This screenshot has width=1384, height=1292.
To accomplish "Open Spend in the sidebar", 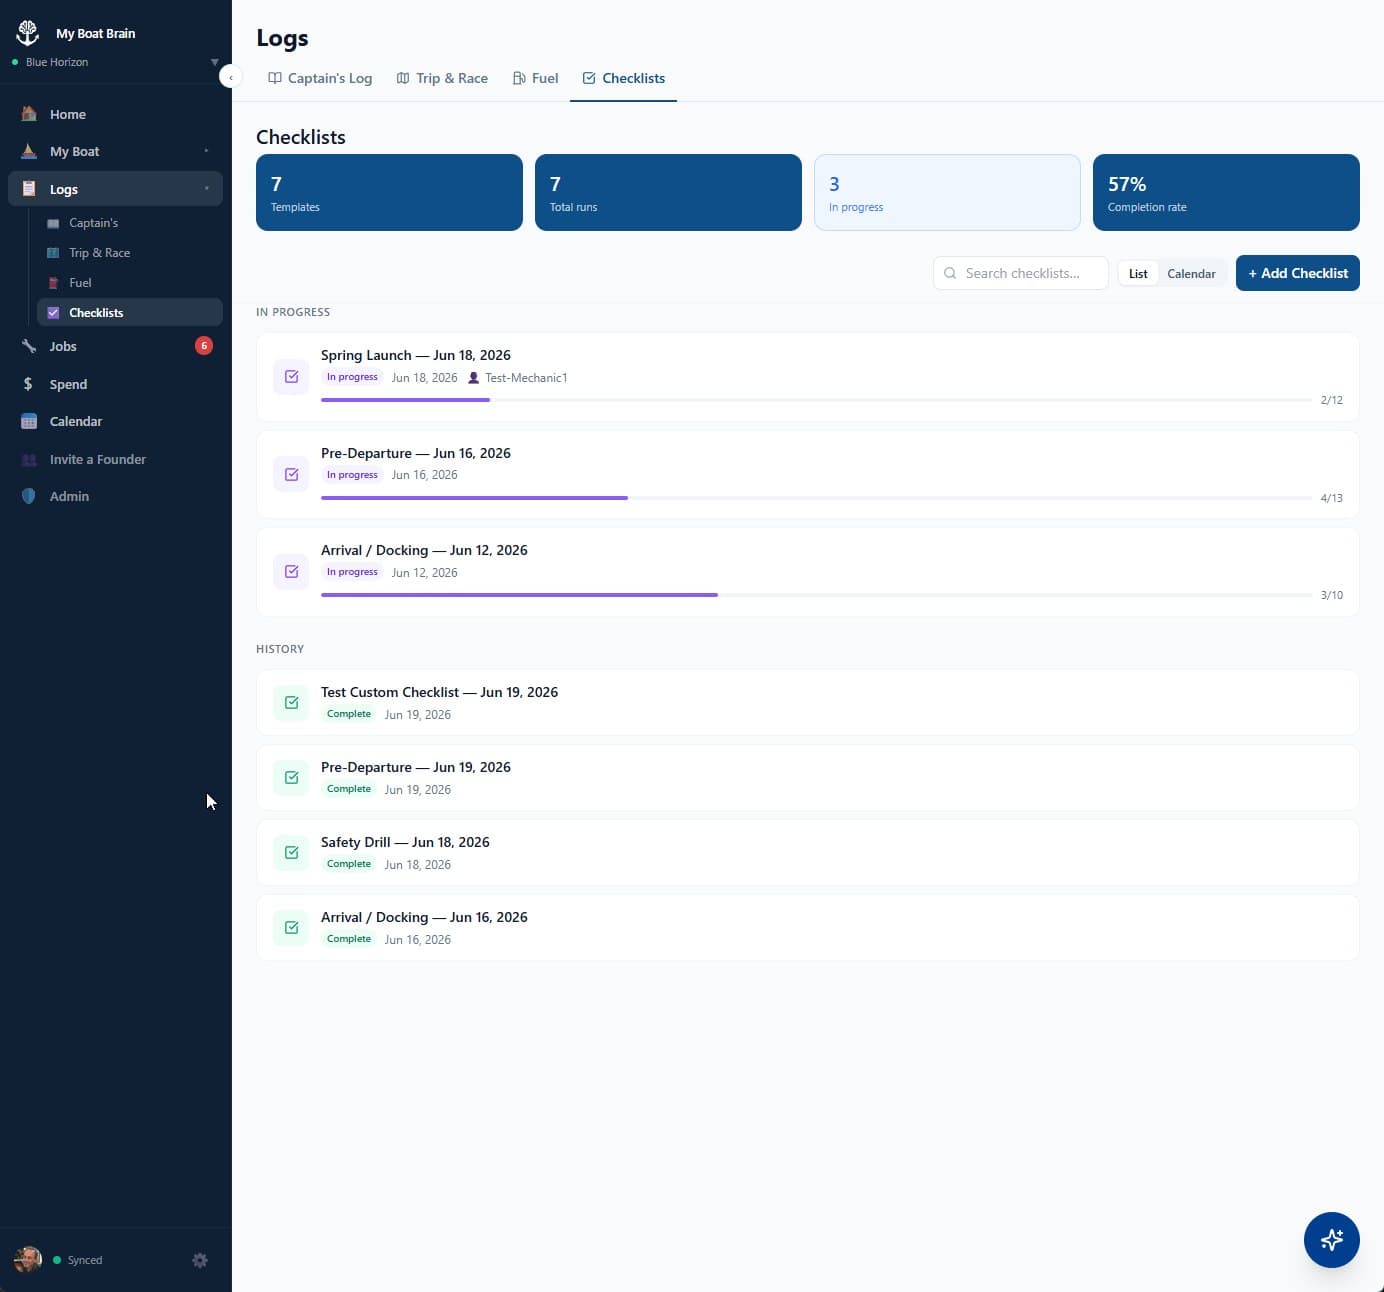I will [x=115, y=384].
